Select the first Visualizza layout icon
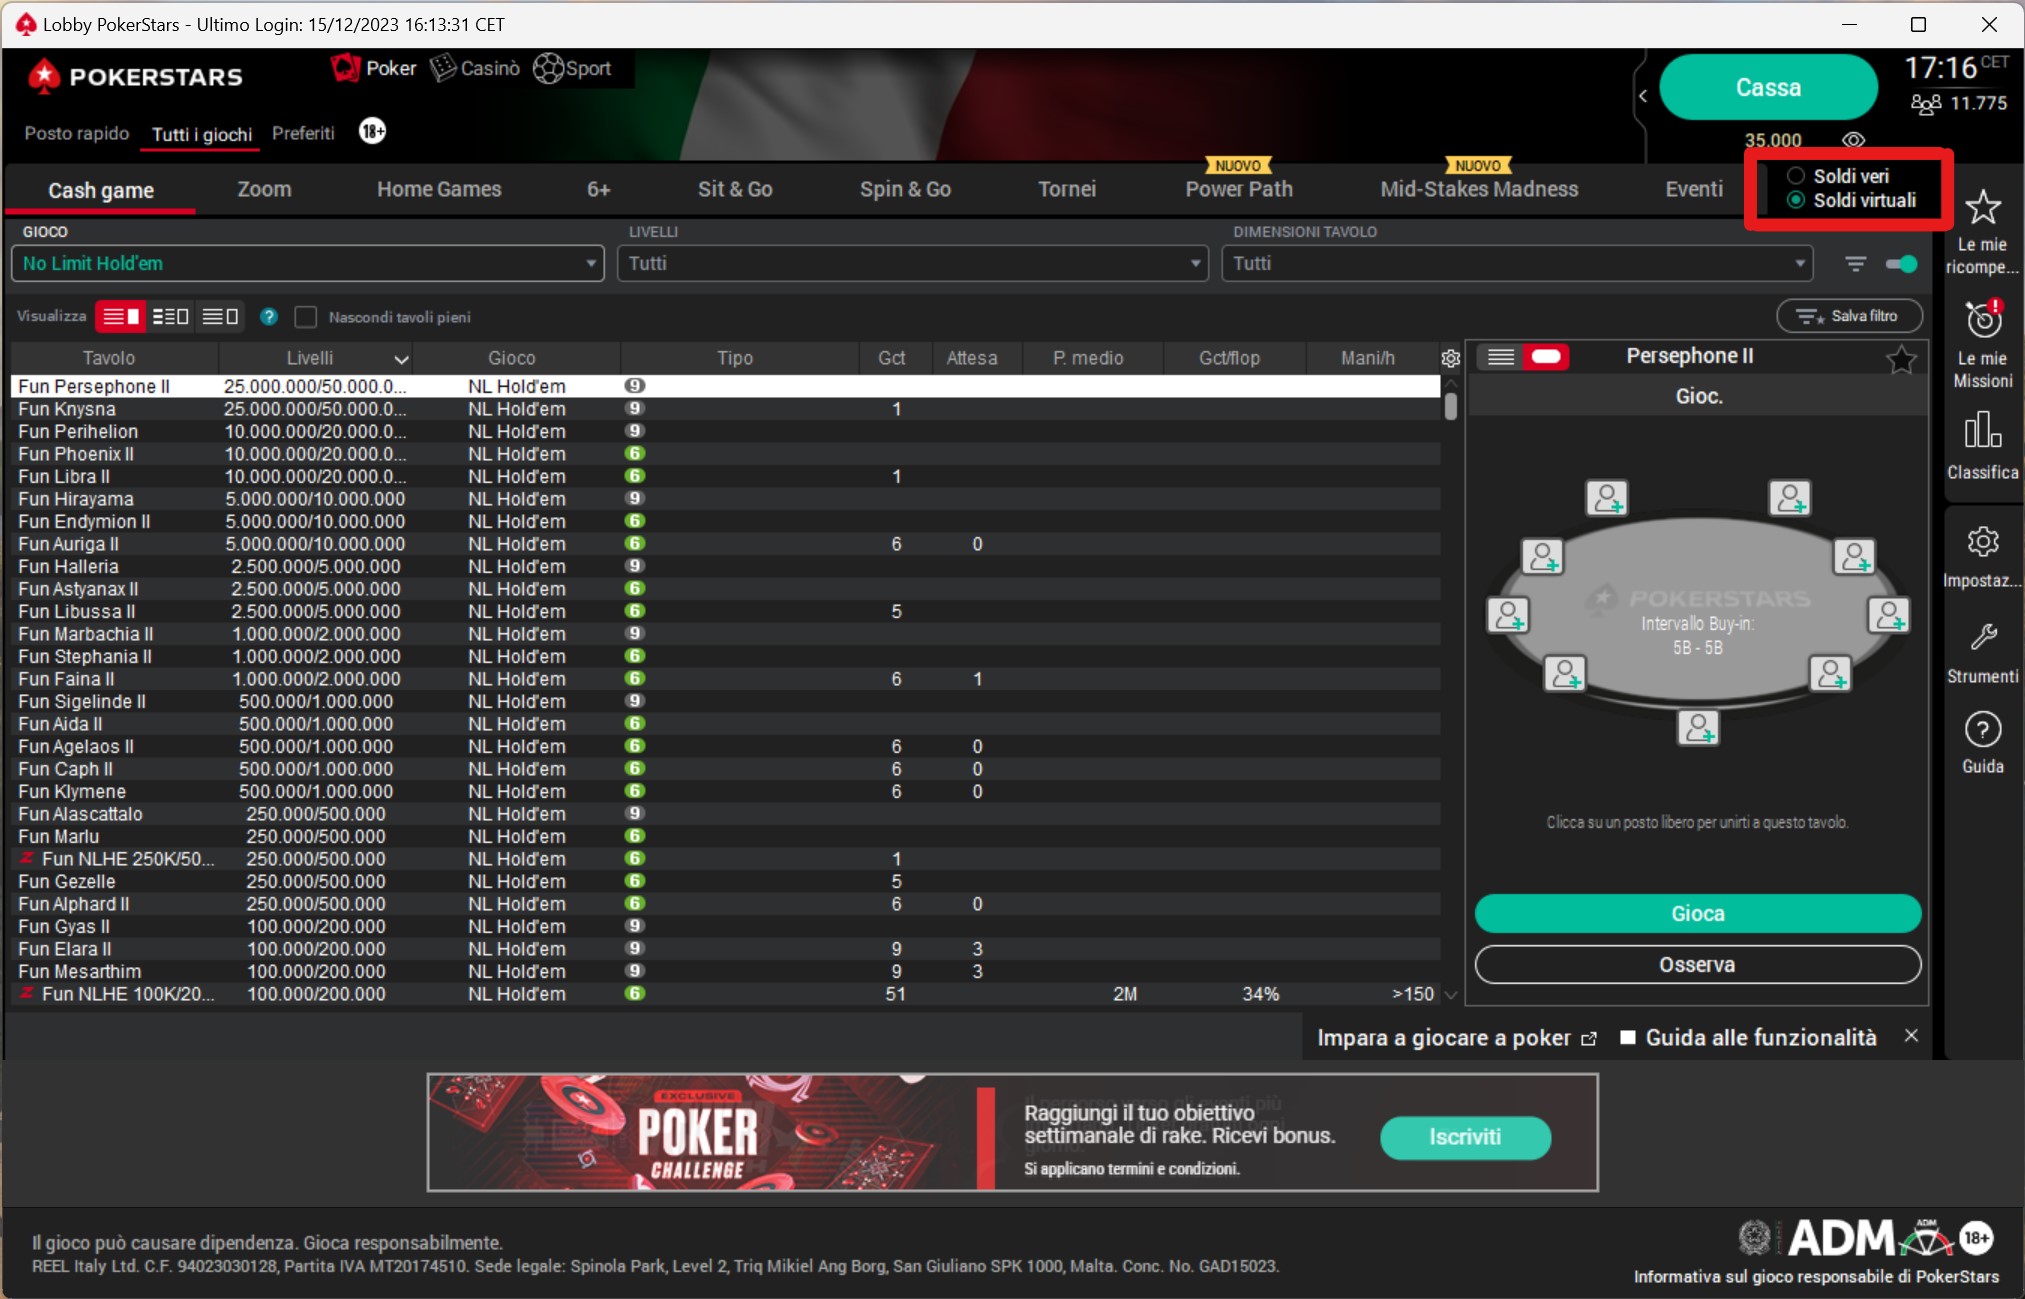This screenshot has height=1299, width=2025. 121,316
